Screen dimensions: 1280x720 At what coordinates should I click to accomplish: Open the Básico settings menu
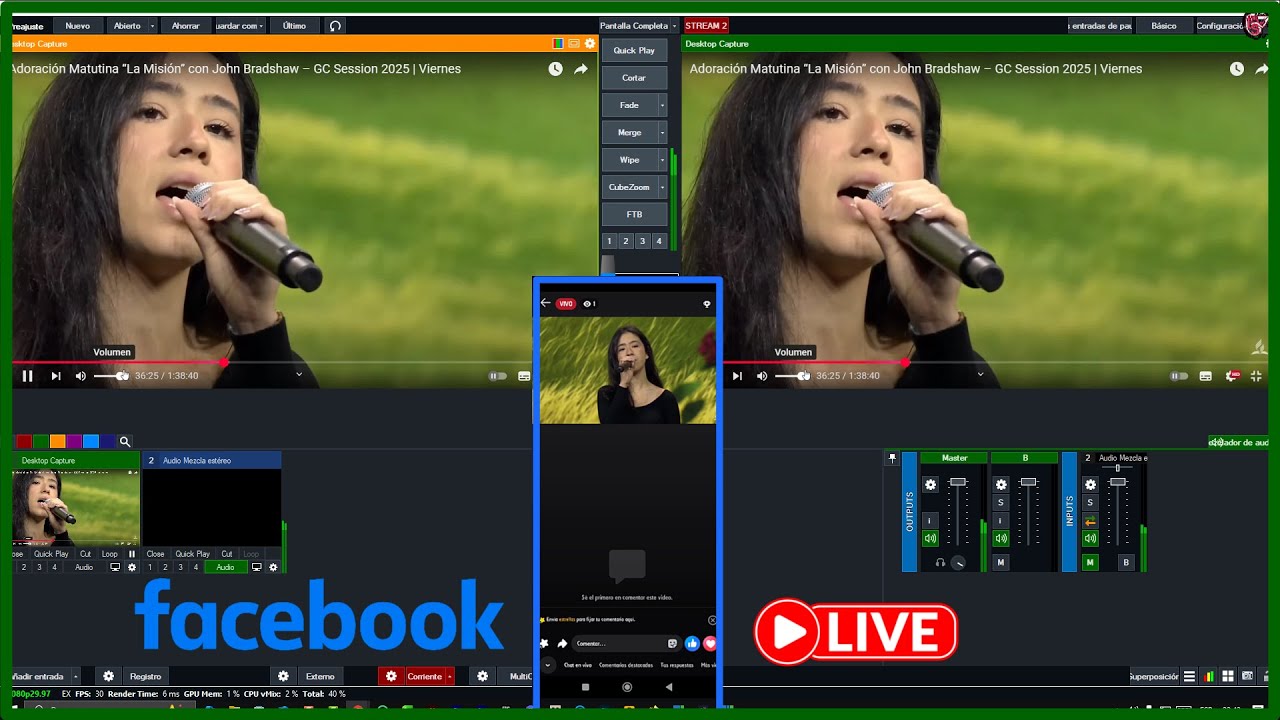coord(1164,26)
